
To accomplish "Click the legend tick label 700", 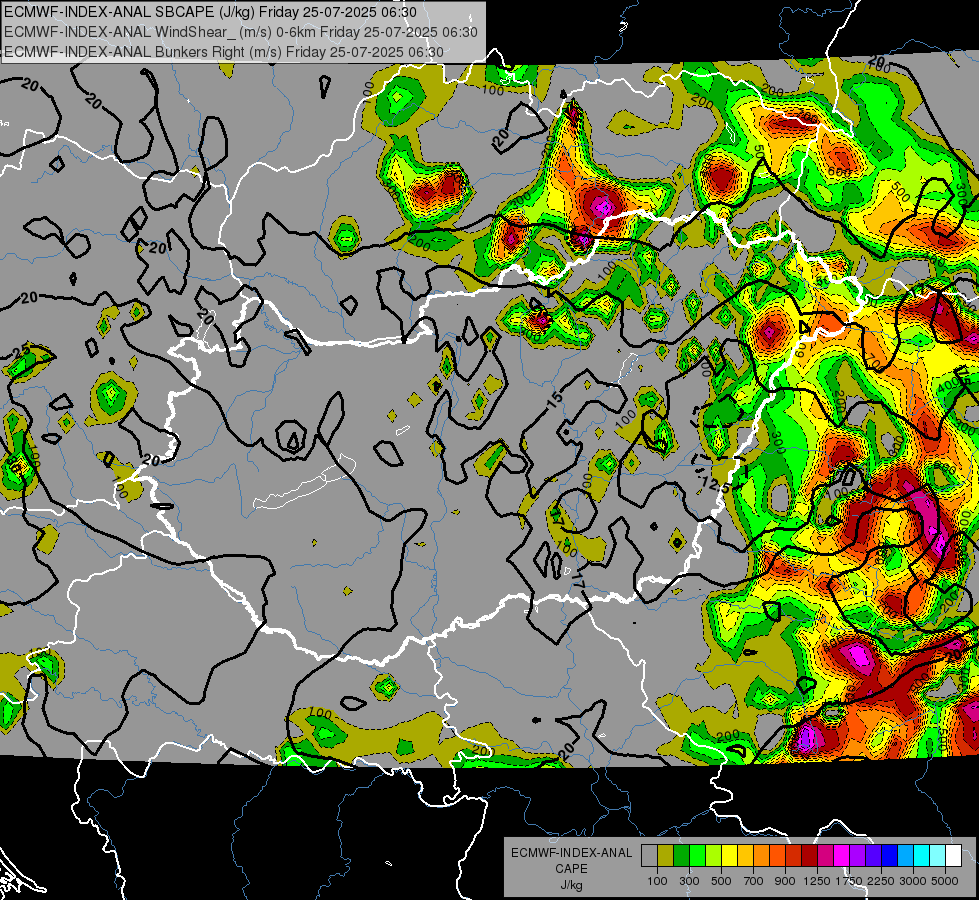I will pos(754,881).
